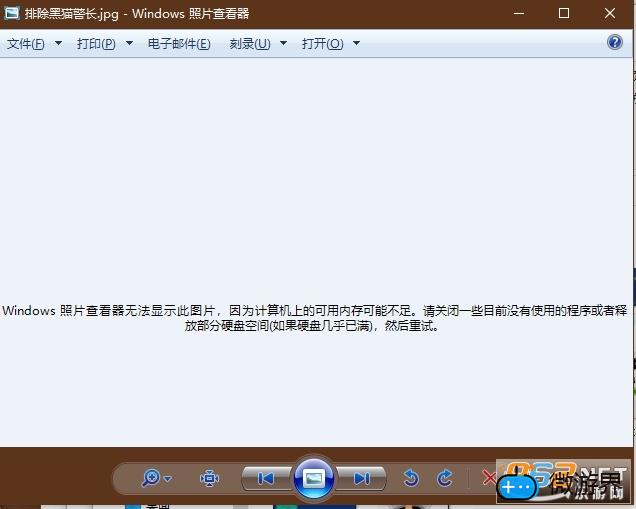Click the fit-to-window actual size icon
Viewport: 636px width, 509px height.
point(209,479)
